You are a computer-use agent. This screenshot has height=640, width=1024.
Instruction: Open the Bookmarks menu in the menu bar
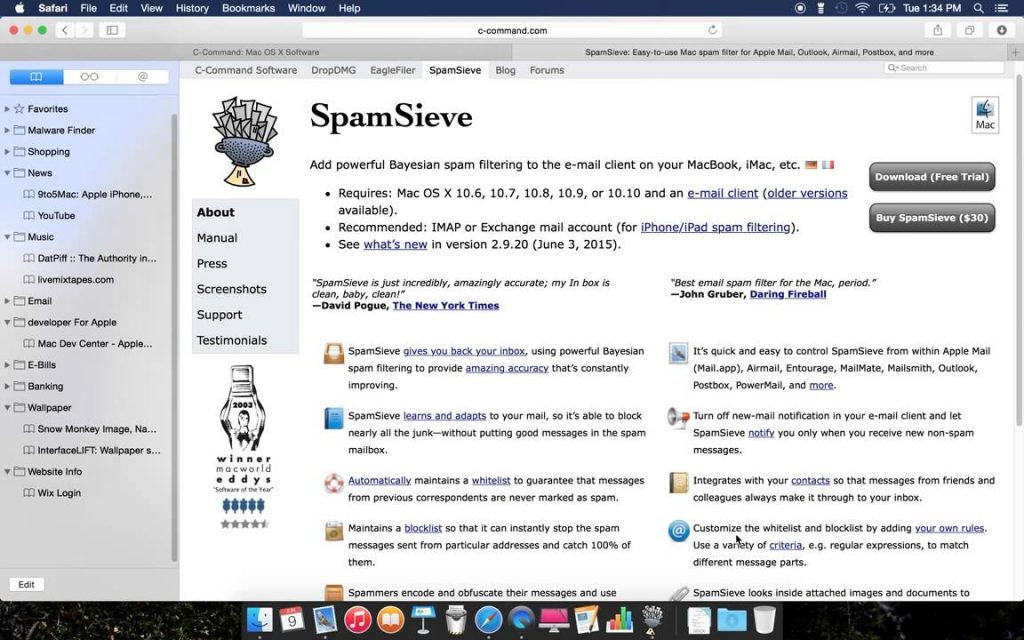tap(248, 8)
